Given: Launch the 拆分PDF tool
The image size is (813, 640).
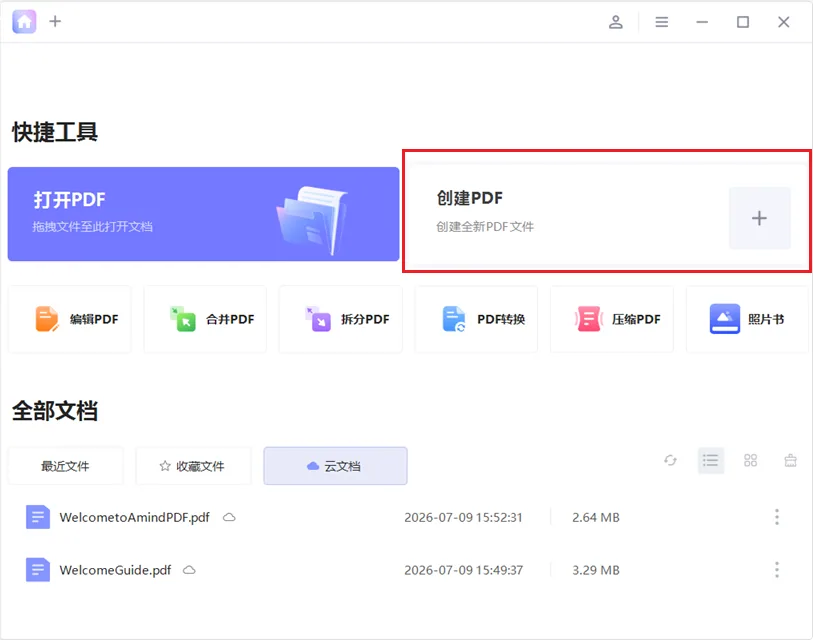Looking at the screenshot, I should point(341,319).
